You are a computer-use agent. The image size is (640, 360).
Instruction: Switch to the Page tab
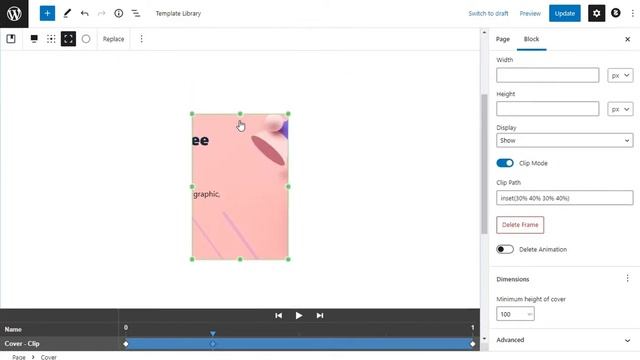pos(502,39)
